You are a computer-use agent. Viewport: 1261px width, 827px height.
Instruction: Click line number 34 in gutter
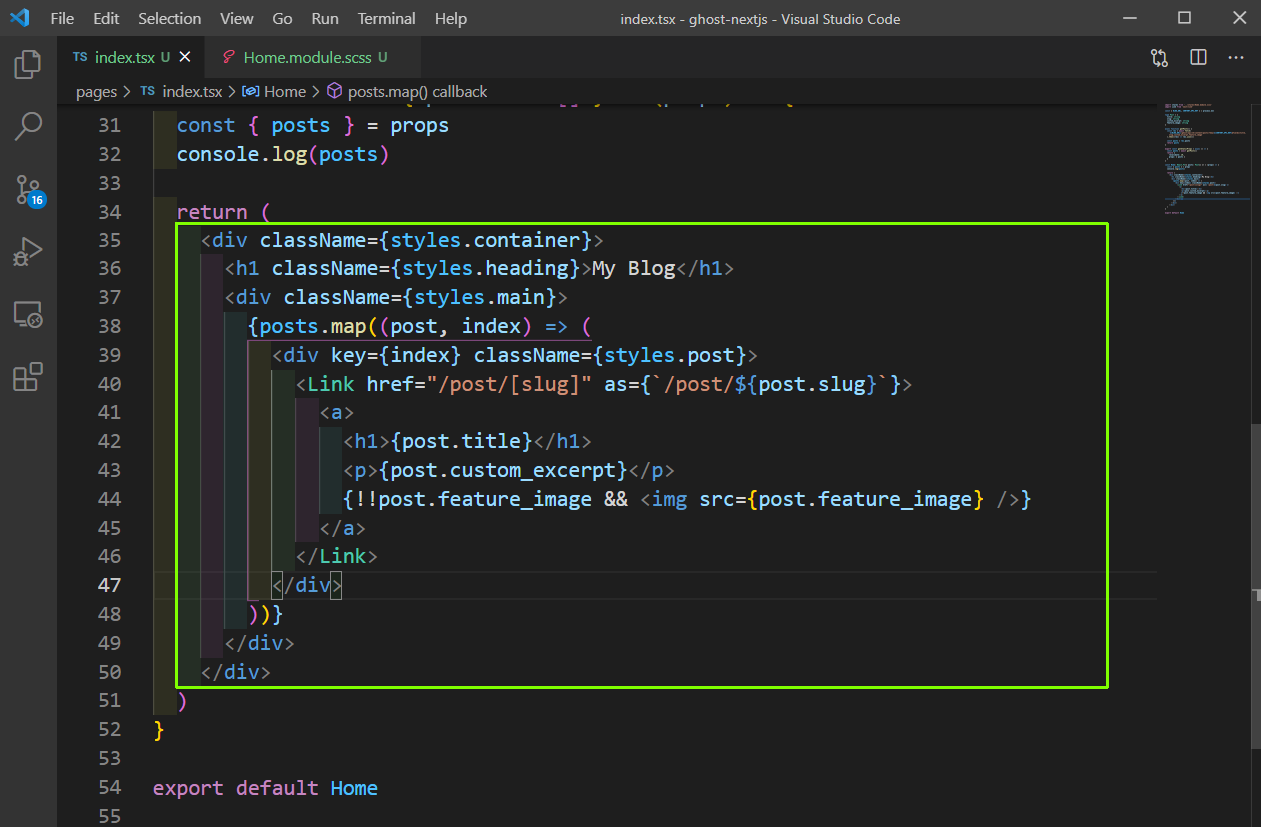[x=110, y=212]
